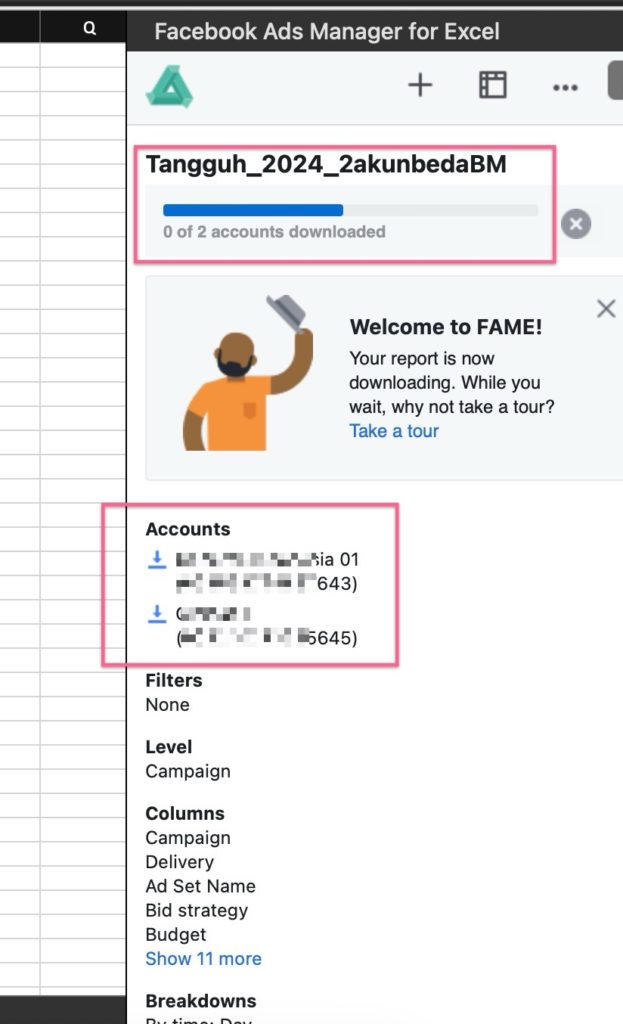Viewport: 623px width, 1024px height.
Task: Click the Breakdowns section heading
Action: click(x=201, y=1001)
